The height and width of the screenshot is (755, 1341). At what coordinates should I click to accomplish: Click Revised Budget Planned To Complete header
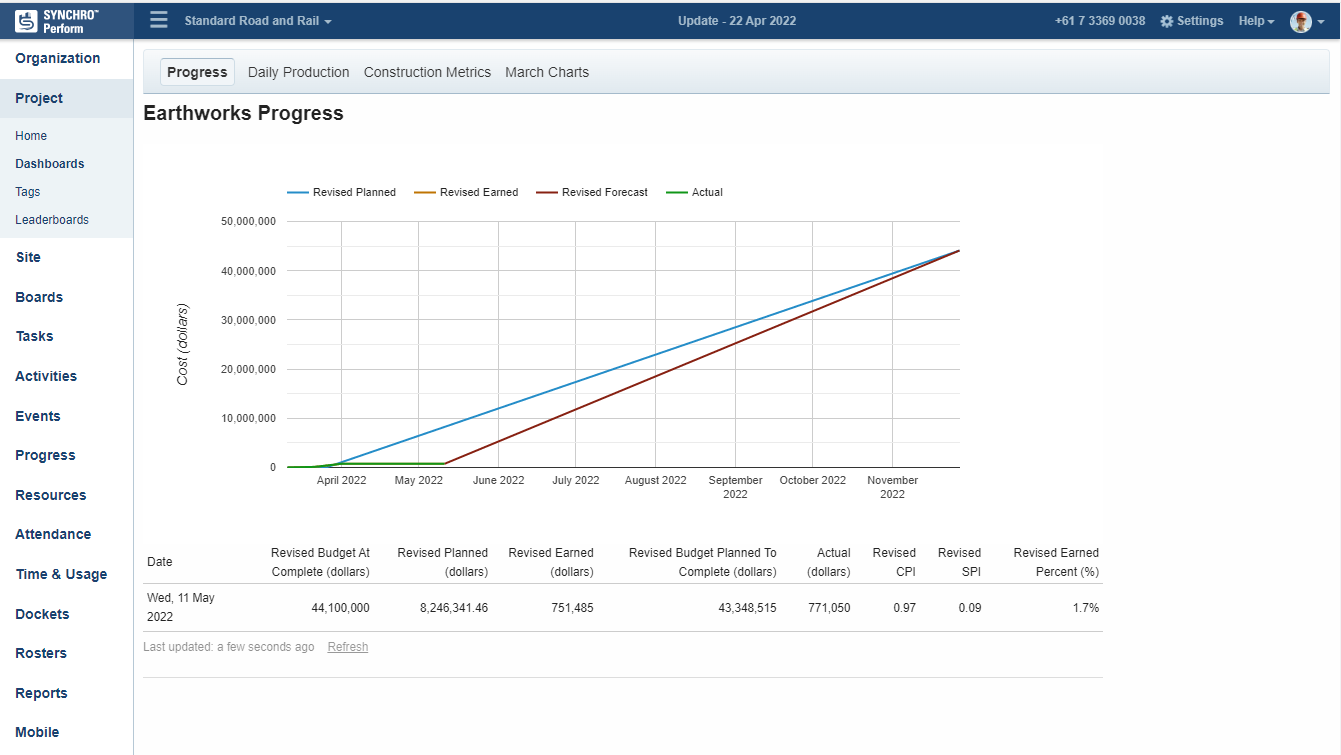[x=703, y=562]
